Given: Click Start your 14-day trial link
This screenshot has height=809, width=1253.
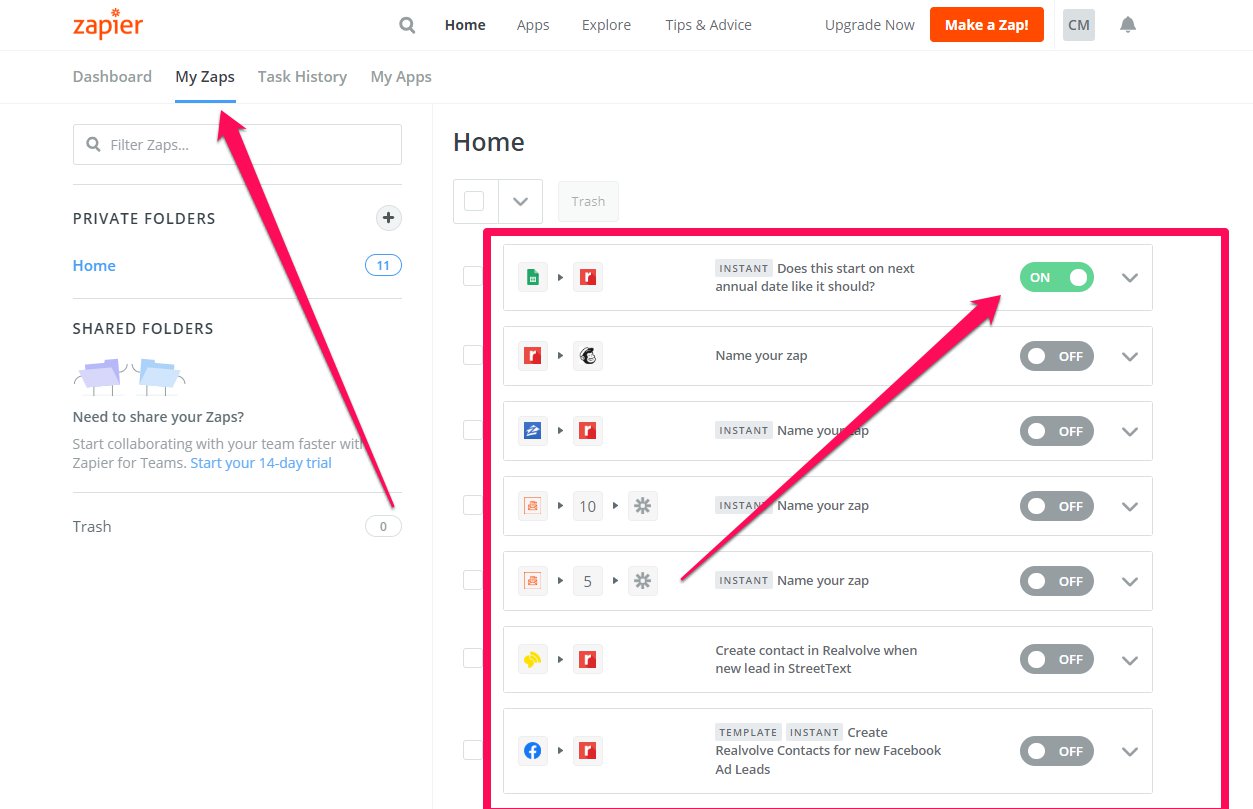Looking at the screenshot, I should (x=261, y=463).
